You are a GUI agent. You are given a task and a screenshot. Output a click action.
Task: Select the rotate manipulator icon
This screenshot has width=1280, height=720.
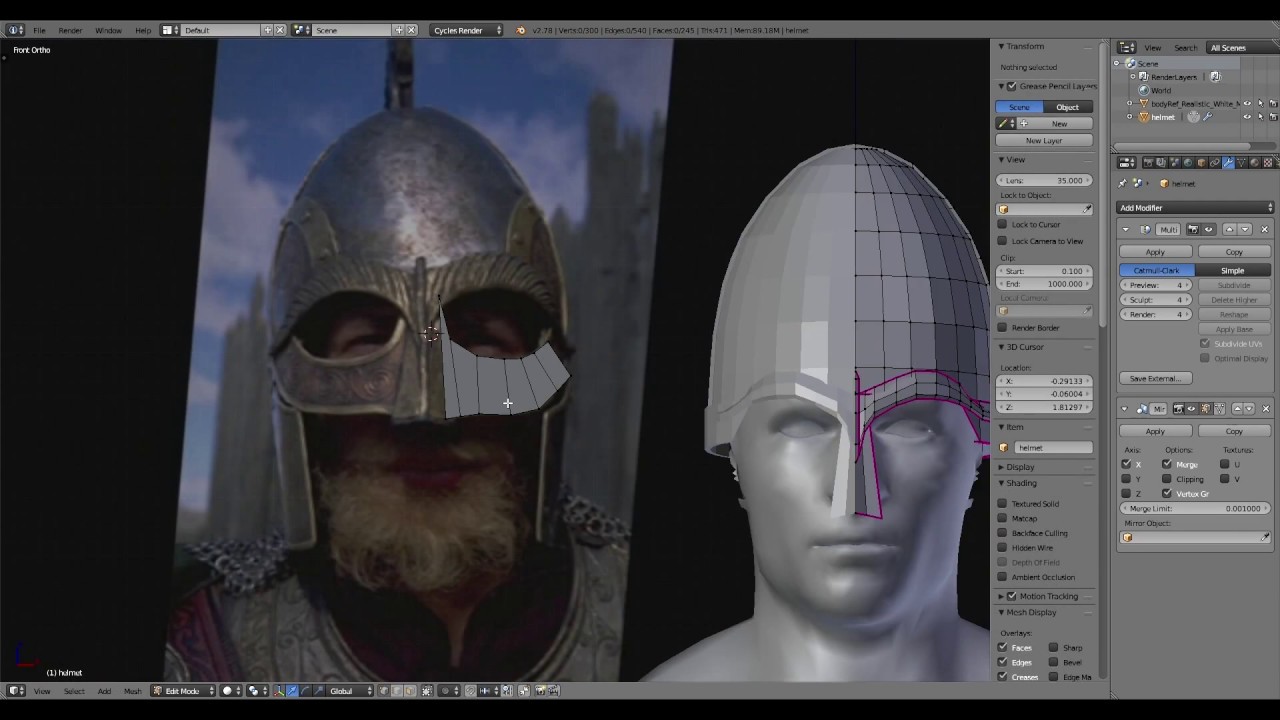tap(305, 690)
